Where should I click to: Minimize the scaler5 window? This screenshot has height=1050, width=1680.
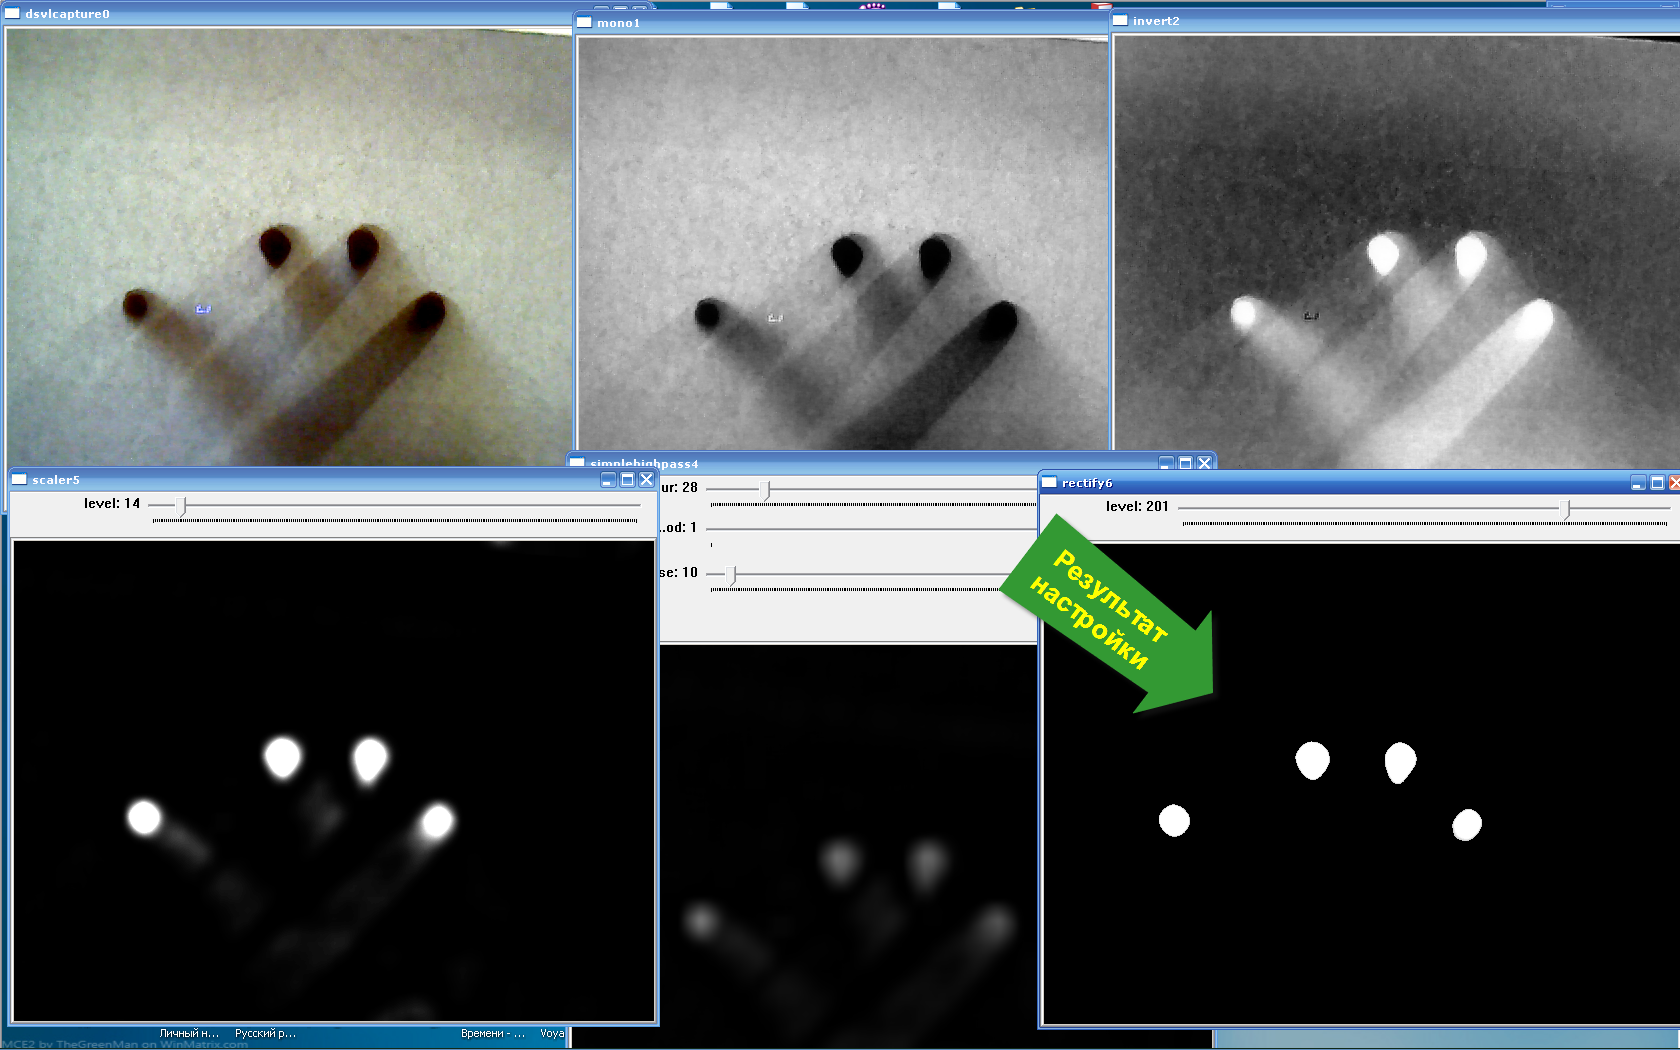point(608,480)
